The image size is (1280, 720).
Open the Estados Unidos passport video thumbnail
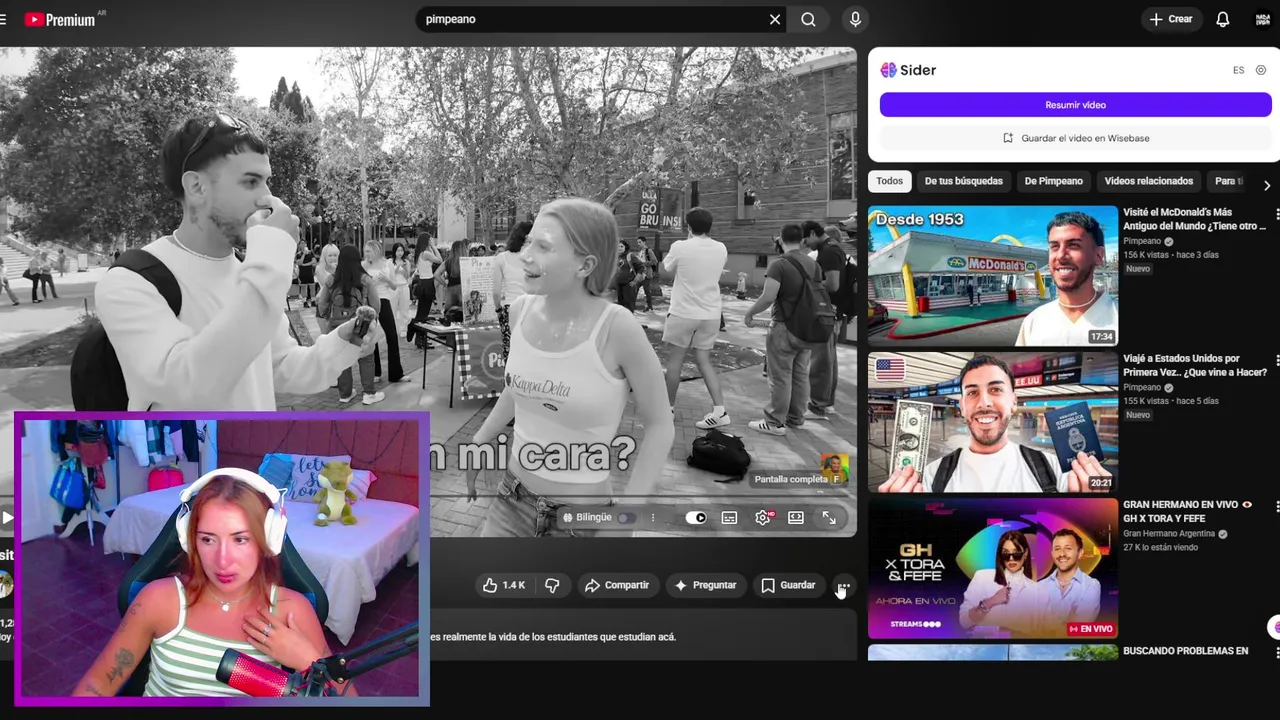[x=993, y=422]
